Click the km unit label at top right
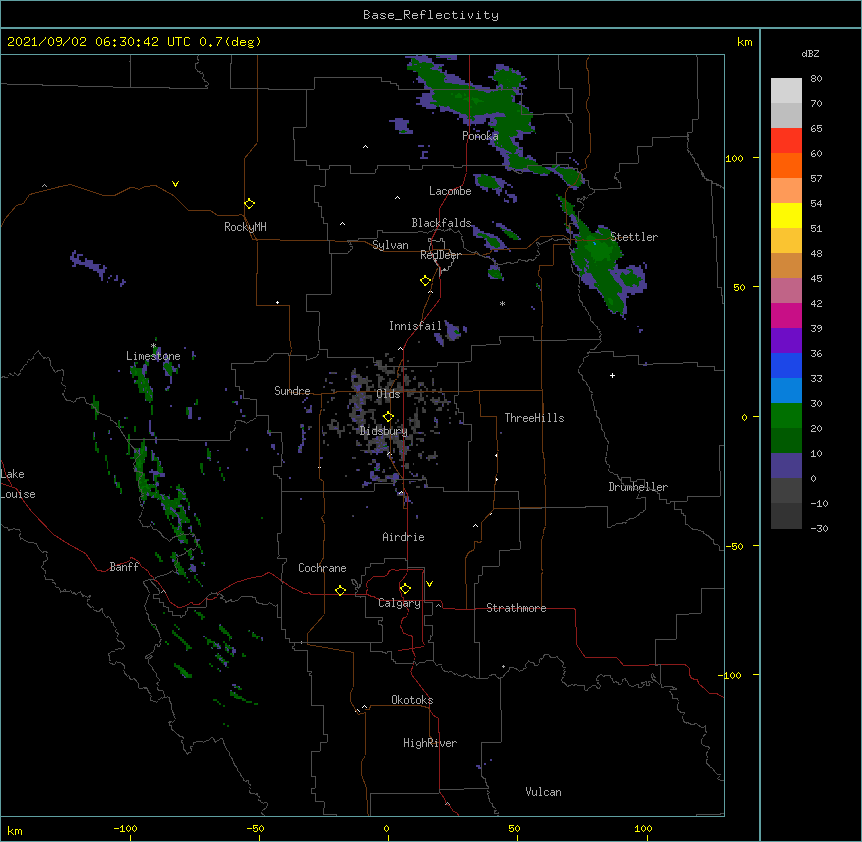862x842 pixels. (x=744, y=42)
